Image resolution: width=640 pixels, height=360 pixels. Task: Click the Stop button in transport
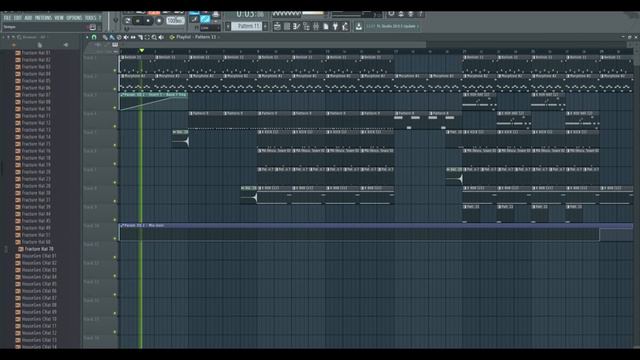pos(148,20)
